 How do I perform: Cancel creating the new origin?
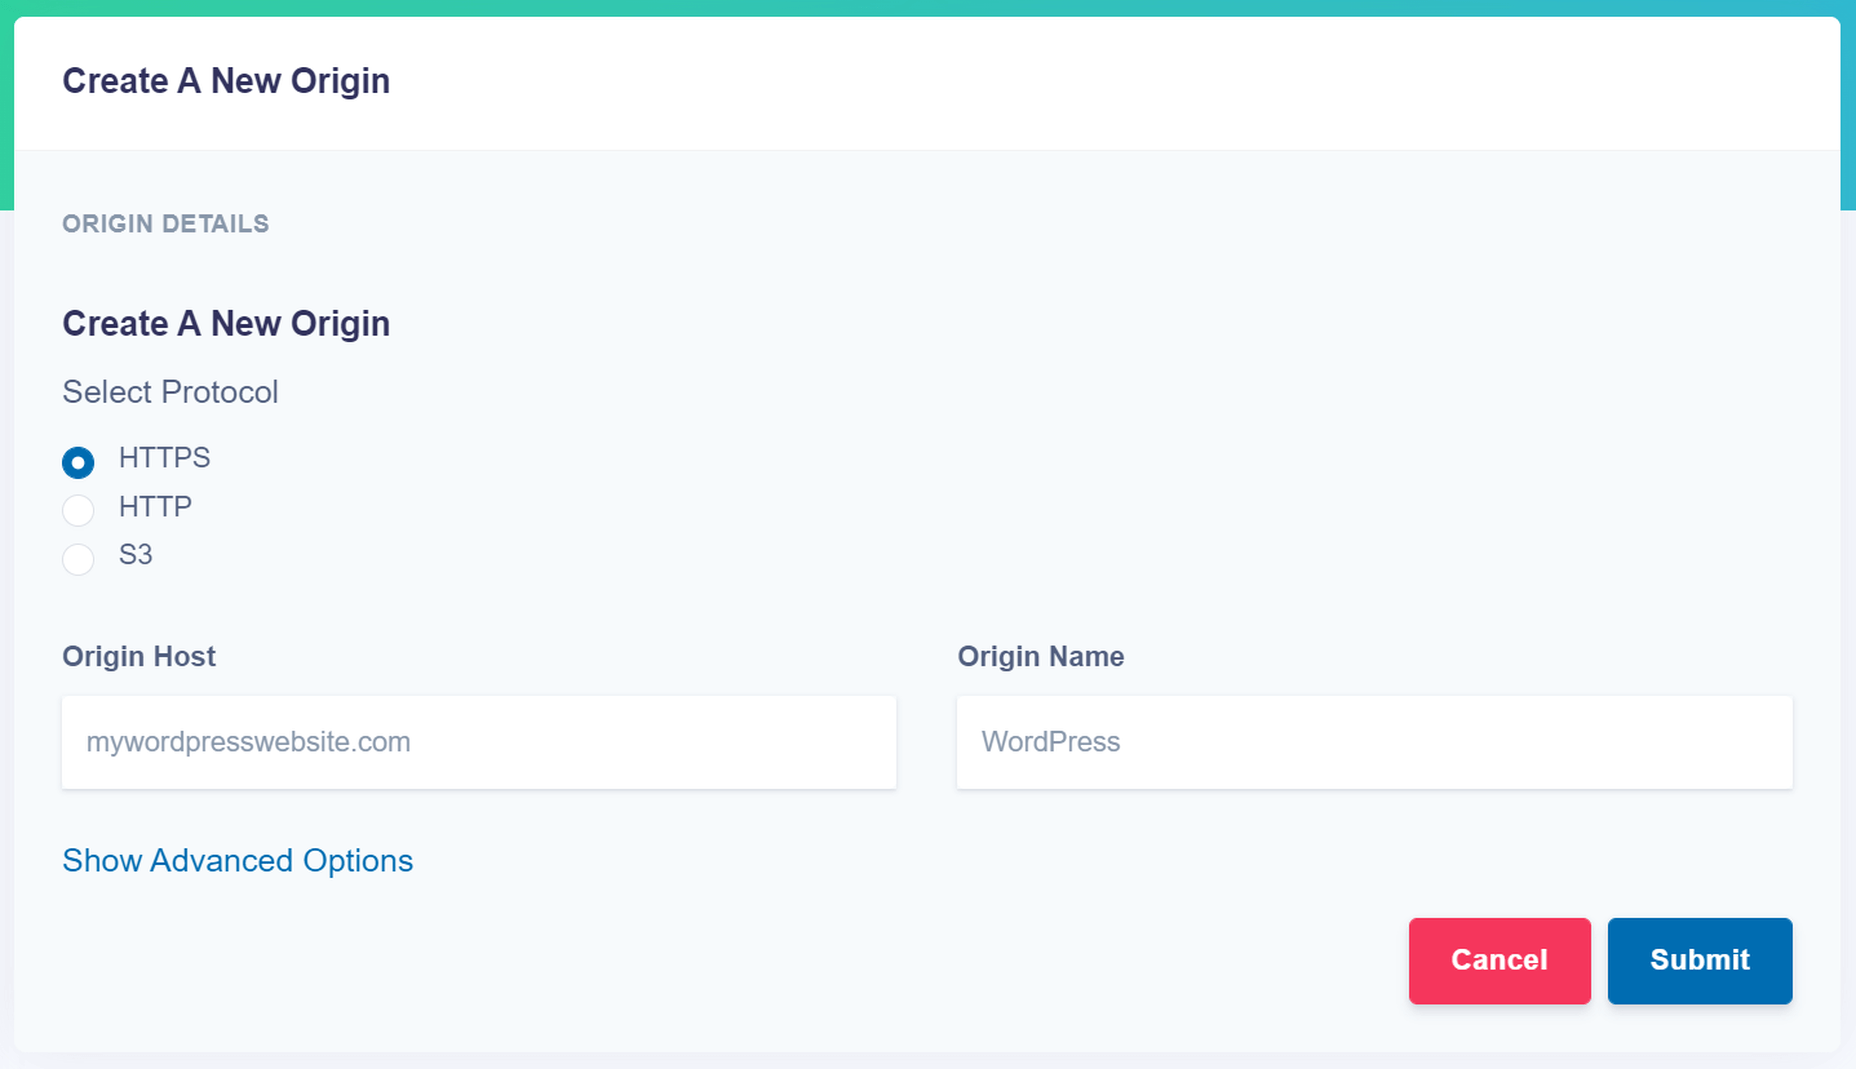(1499, 960)
